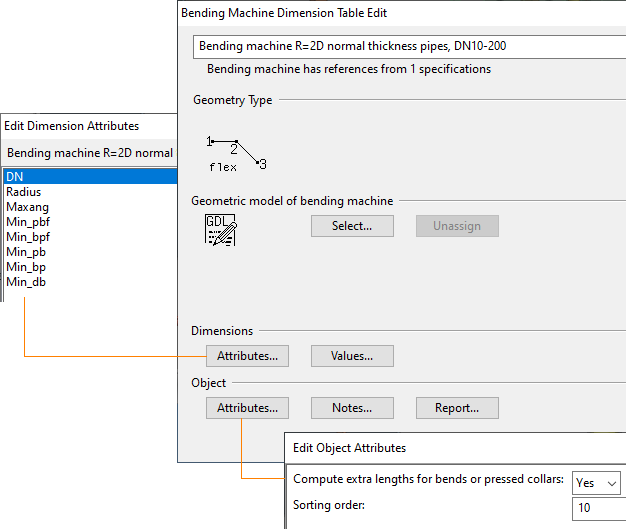
Task: Click the Unassign button
Action: 457,226
